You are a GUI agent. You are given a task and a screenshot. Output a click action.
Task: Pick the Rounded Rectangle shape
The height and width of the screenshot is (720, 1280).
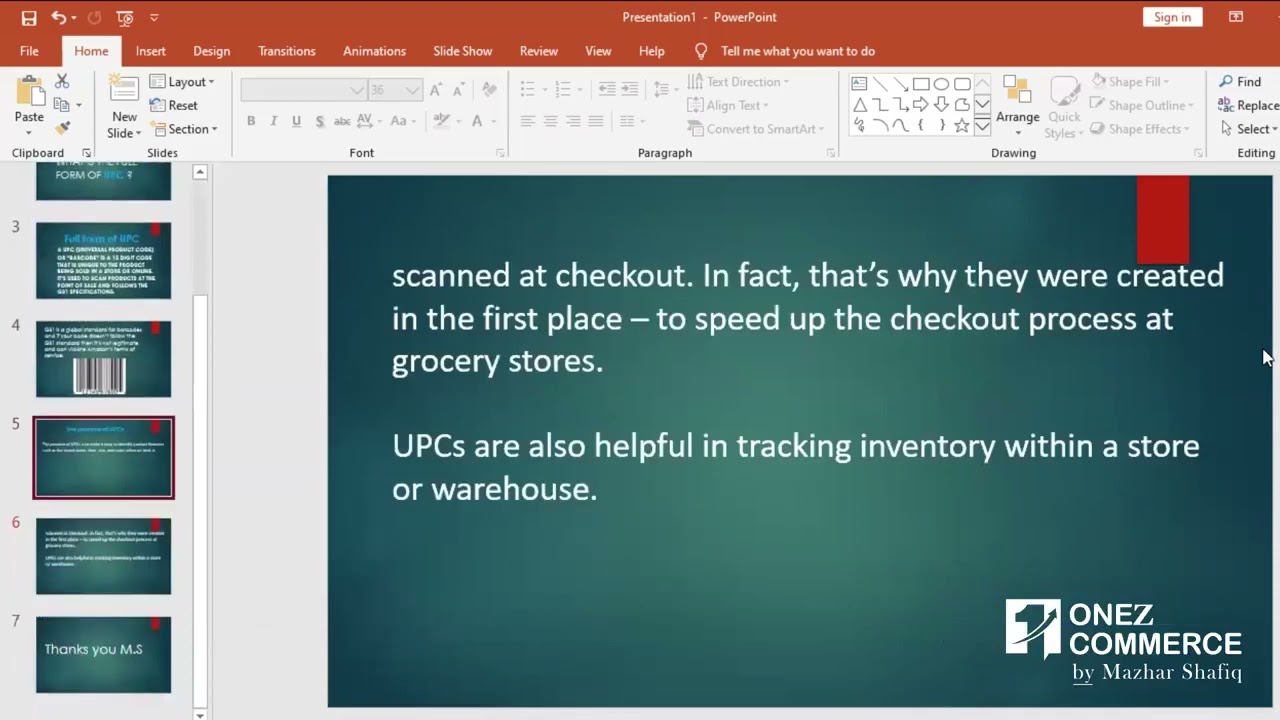click(x=962, y=84)
